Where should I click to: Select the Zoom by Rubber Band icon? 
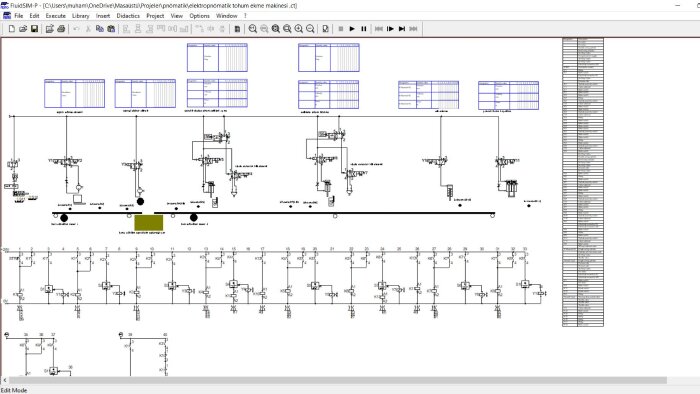click(x=287, y=29)
